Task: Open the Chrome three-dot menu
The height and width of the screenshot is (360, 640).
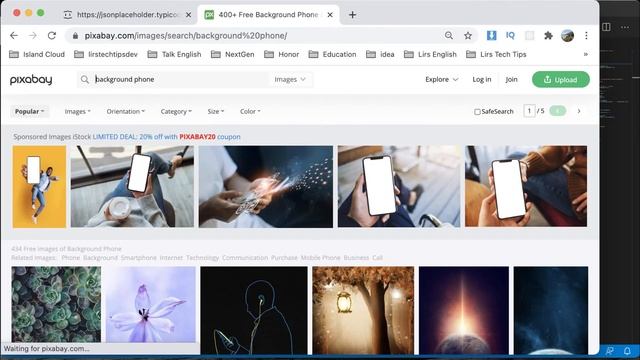Action: pos(586,36)
